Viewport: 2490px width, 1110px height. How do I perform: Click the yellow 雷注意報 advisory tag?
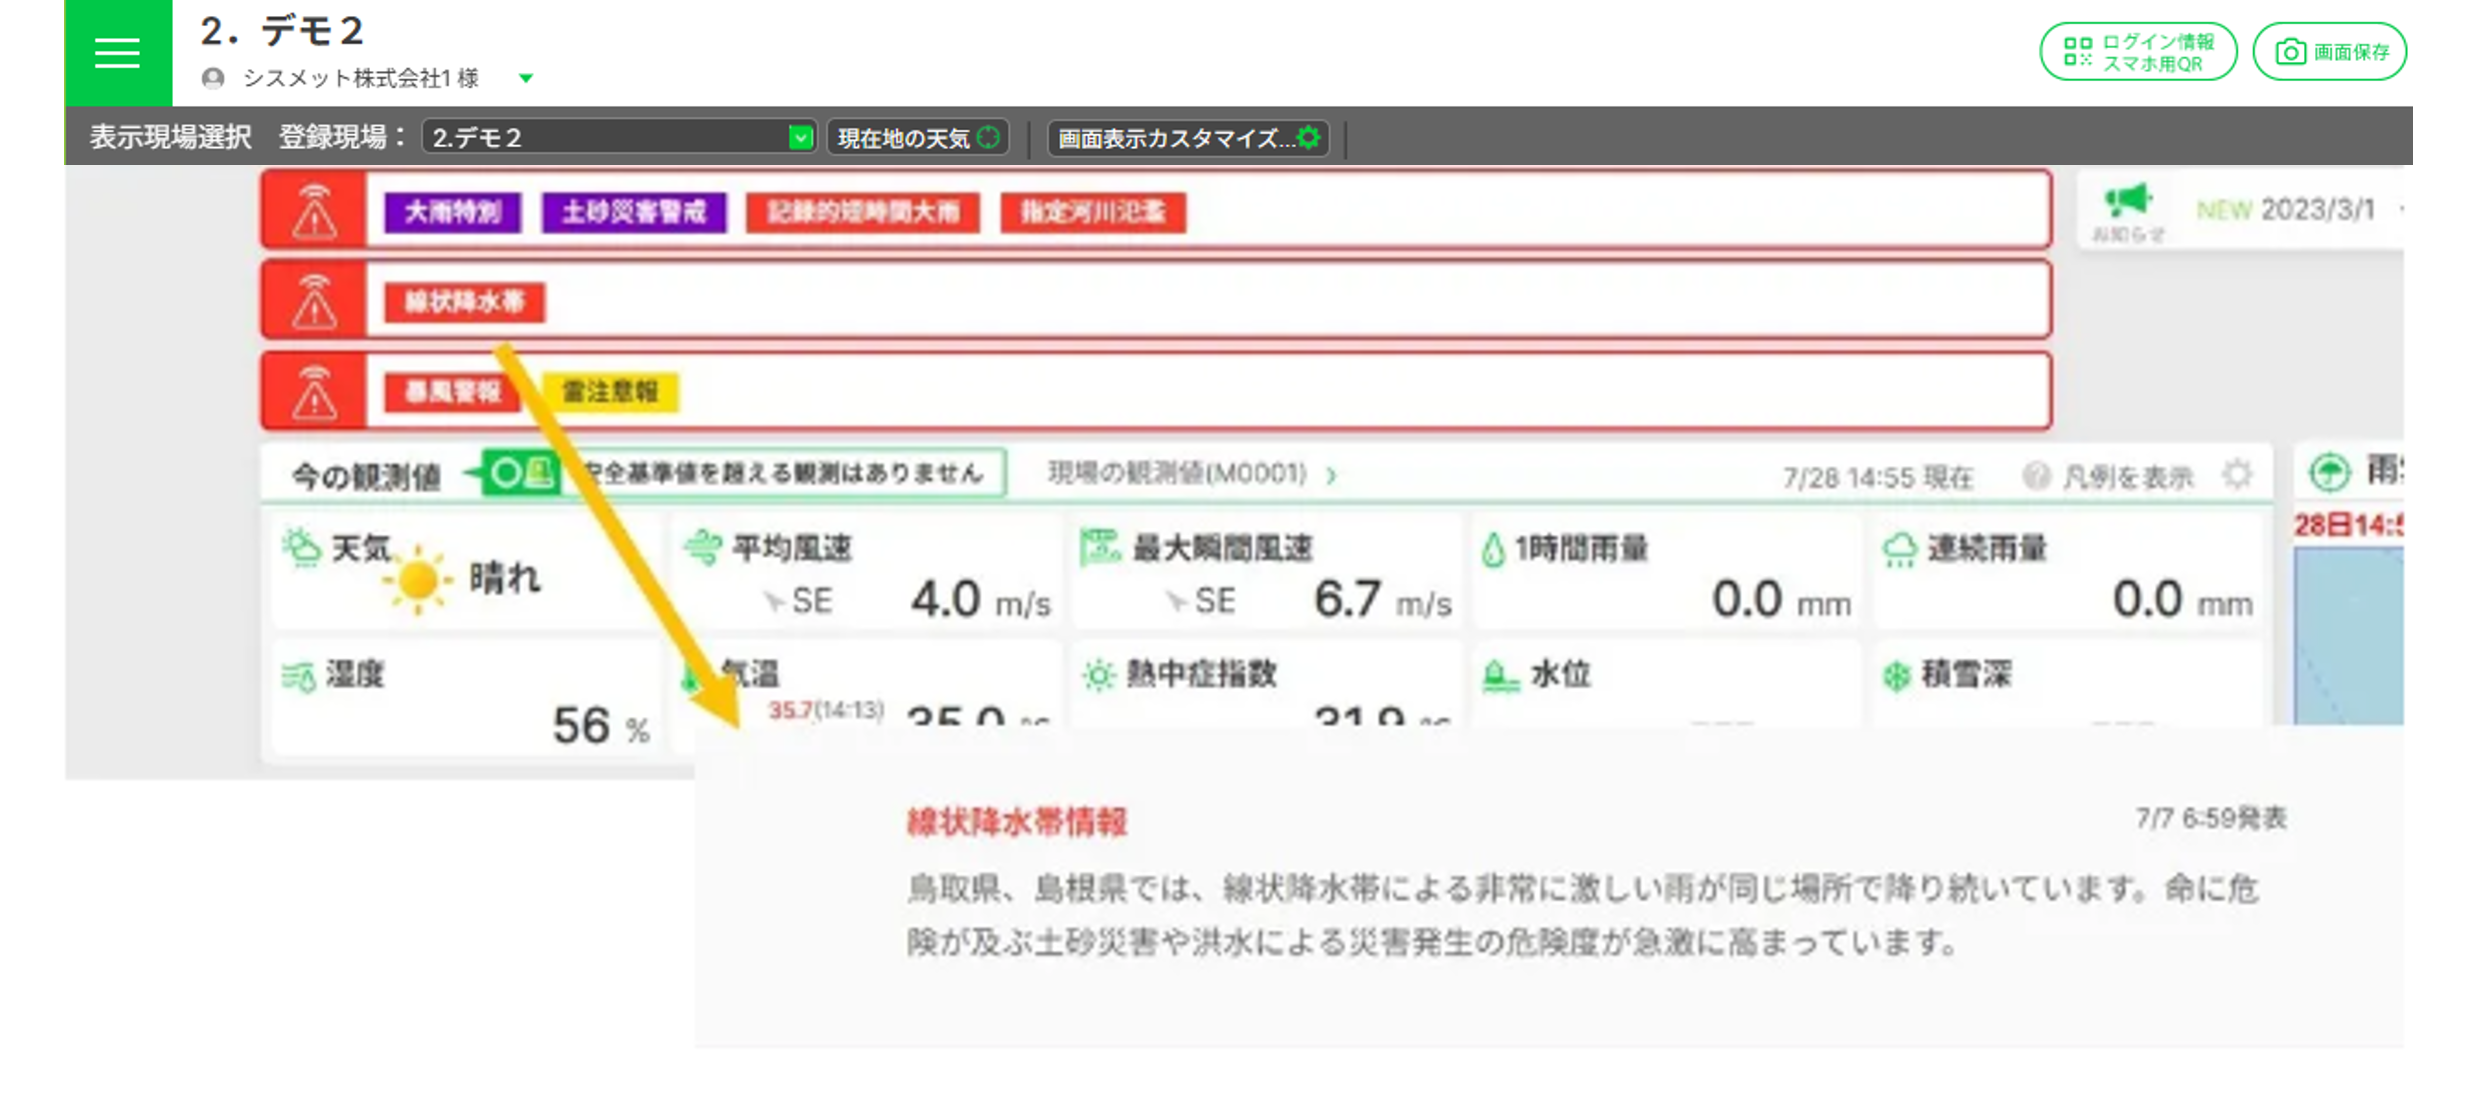609,392
